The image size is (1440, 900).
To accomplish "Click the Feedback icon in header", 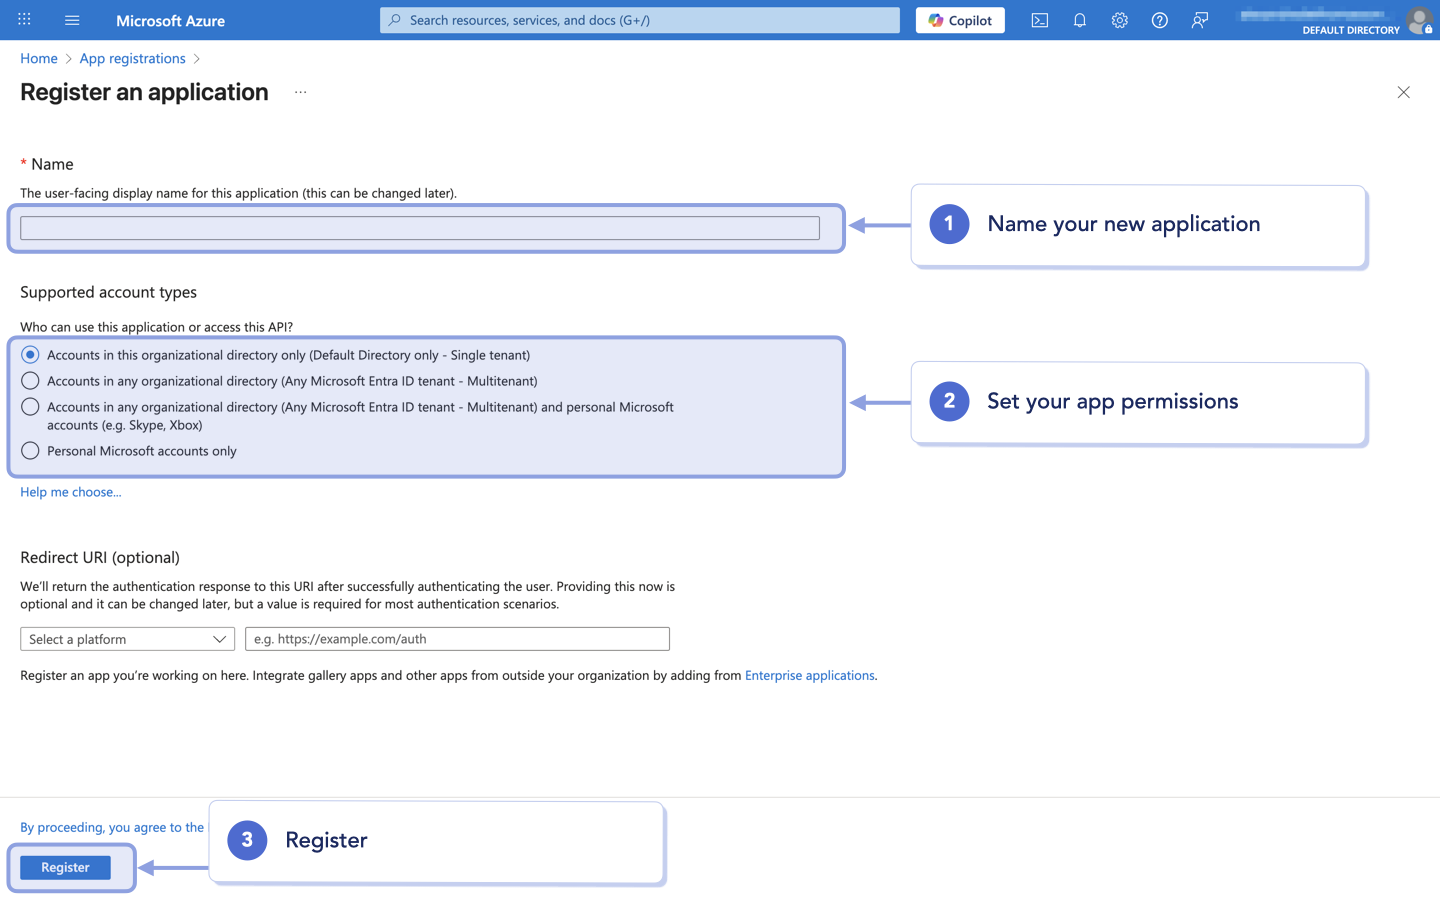I will click(x=1200, y=20).
